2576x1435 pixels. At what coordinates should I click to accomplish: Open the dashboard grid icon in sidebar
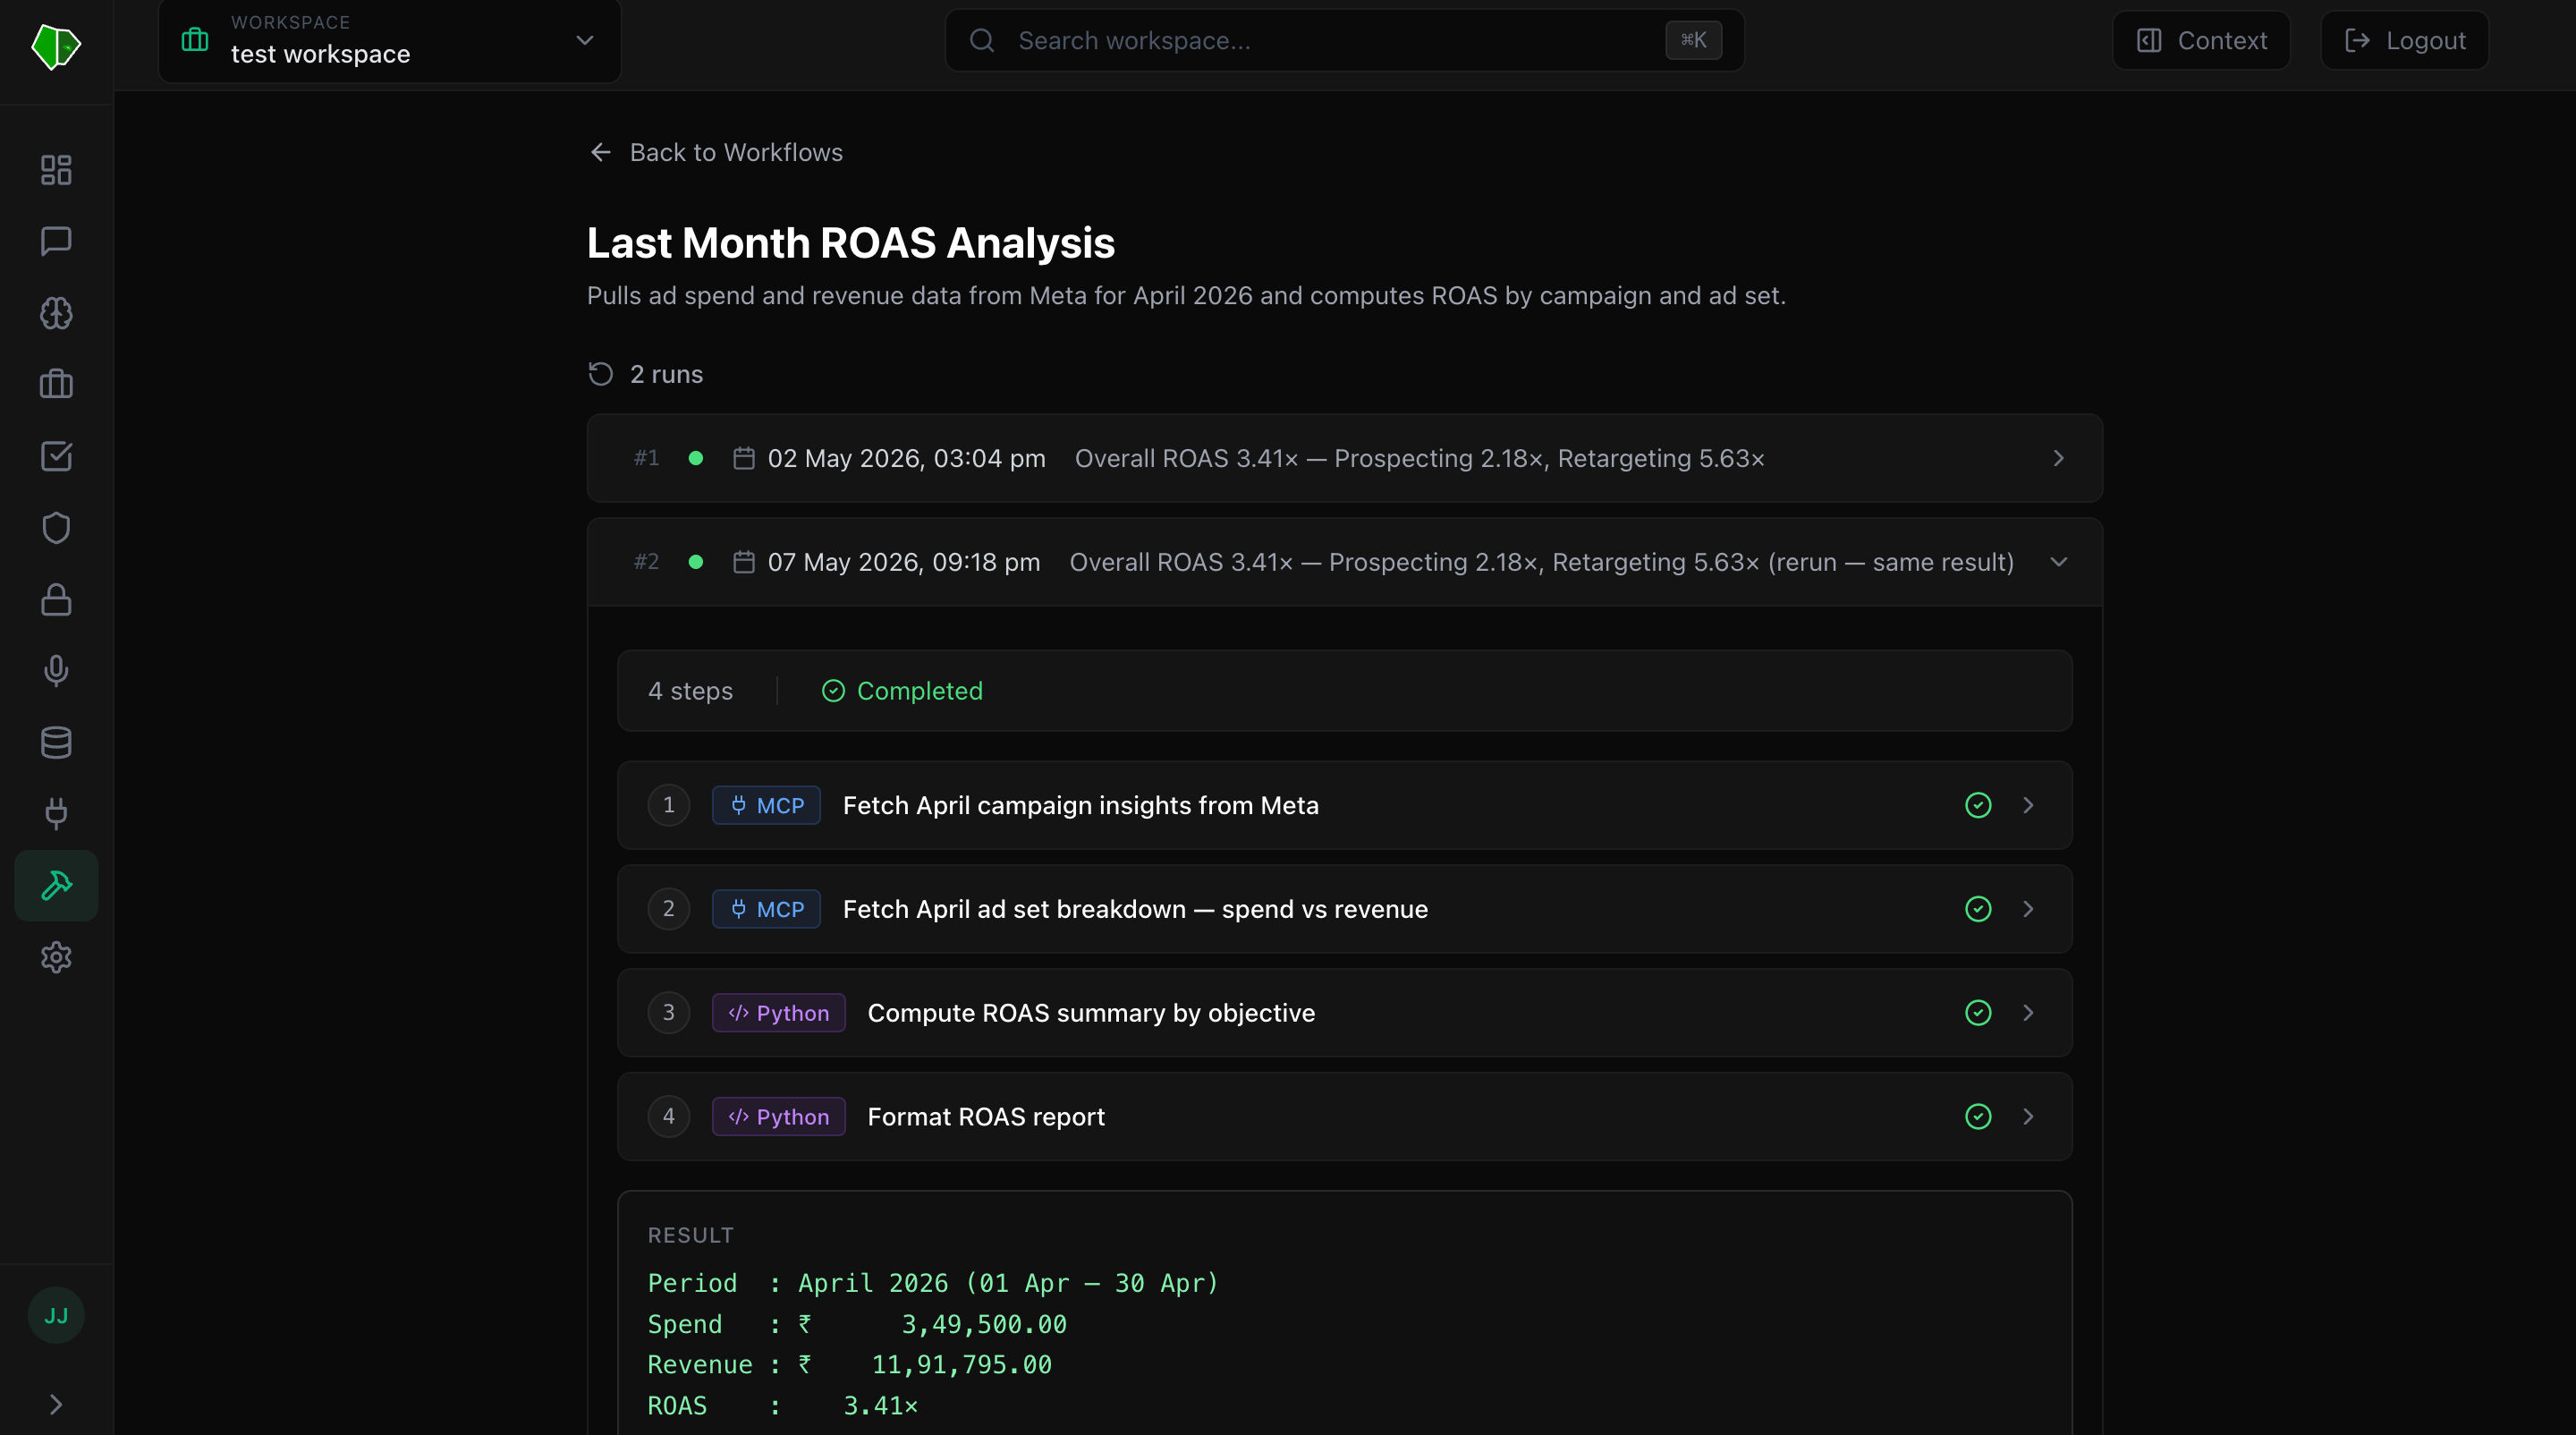tap(56, 170)
